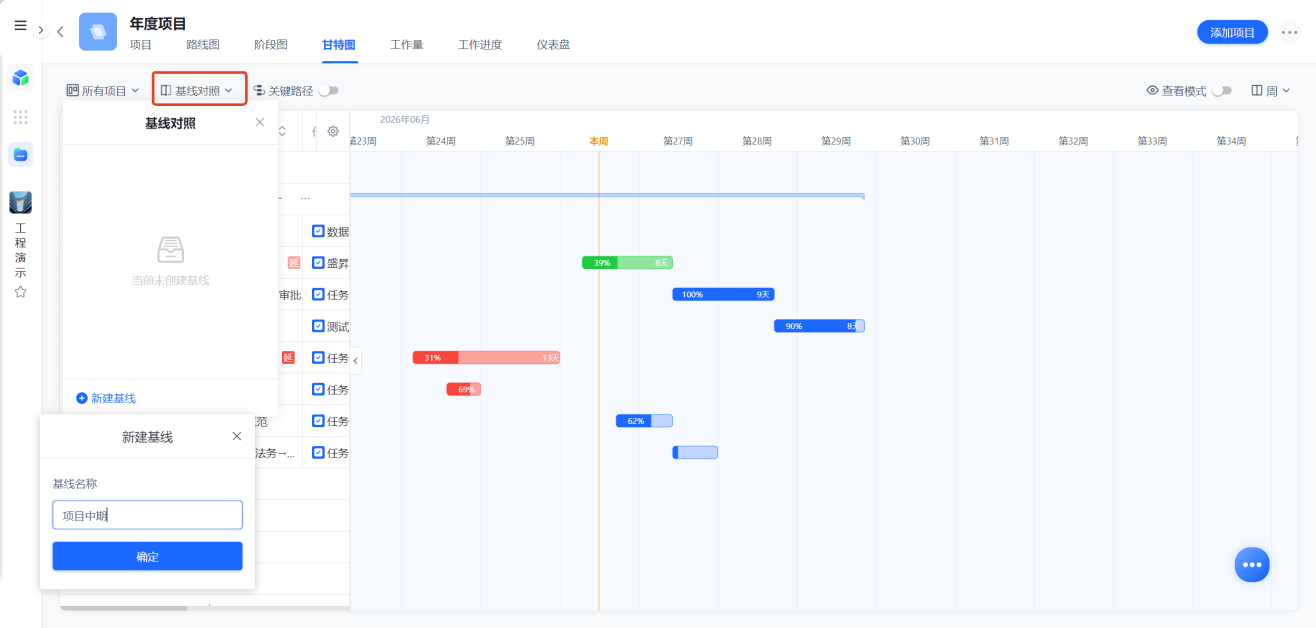This screenshot has height=628, width=1316.
Task: Click the red 31% Gantt bar
Action: pyautogui.click(x=486, y=357)
